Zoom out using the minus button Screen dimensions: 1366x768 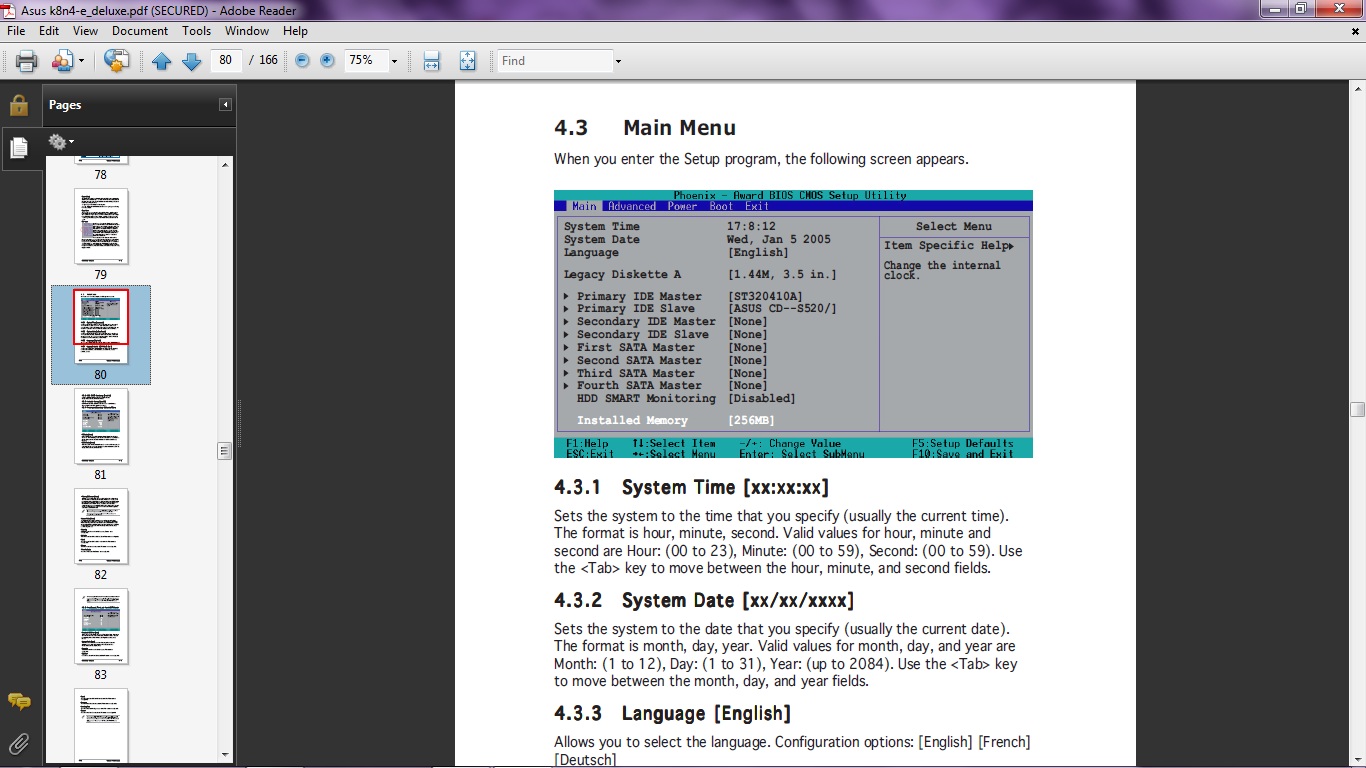(302, 61)
